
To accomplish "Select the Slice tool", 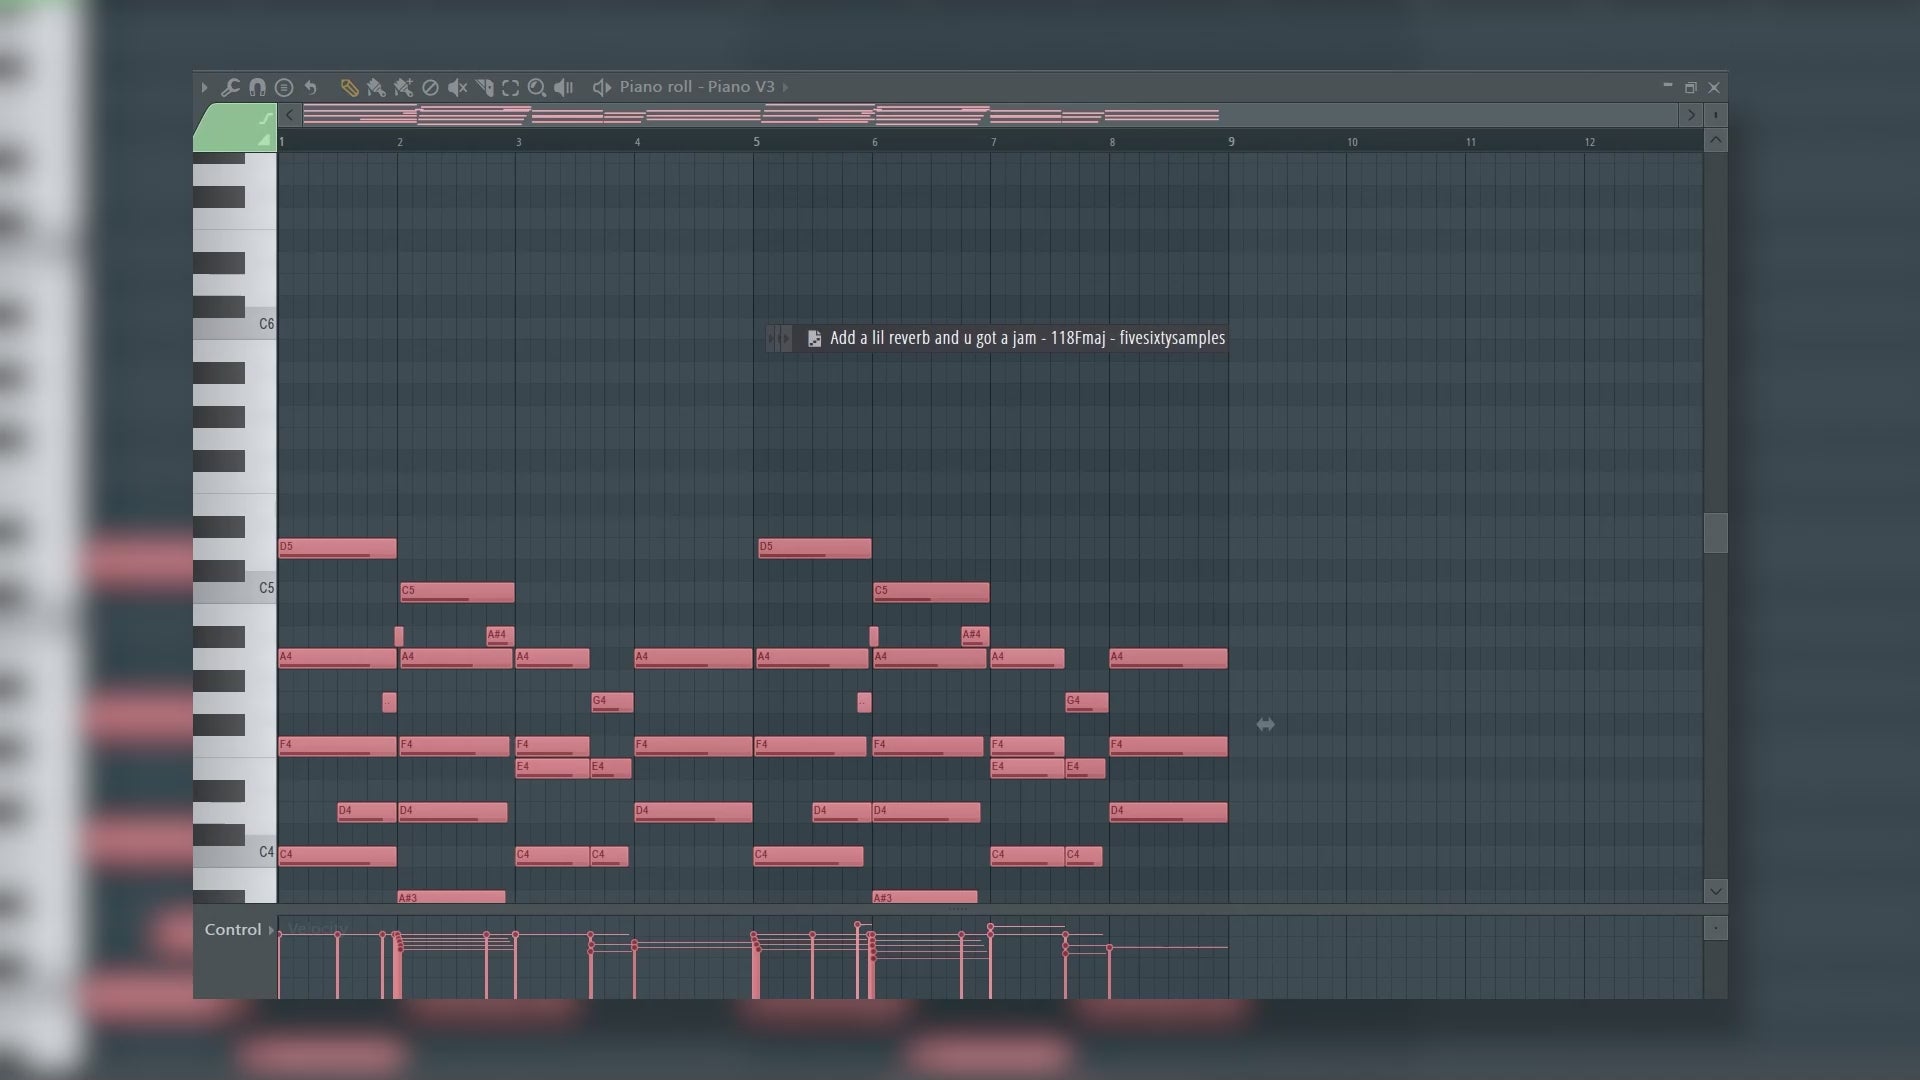I will [484, 87].
